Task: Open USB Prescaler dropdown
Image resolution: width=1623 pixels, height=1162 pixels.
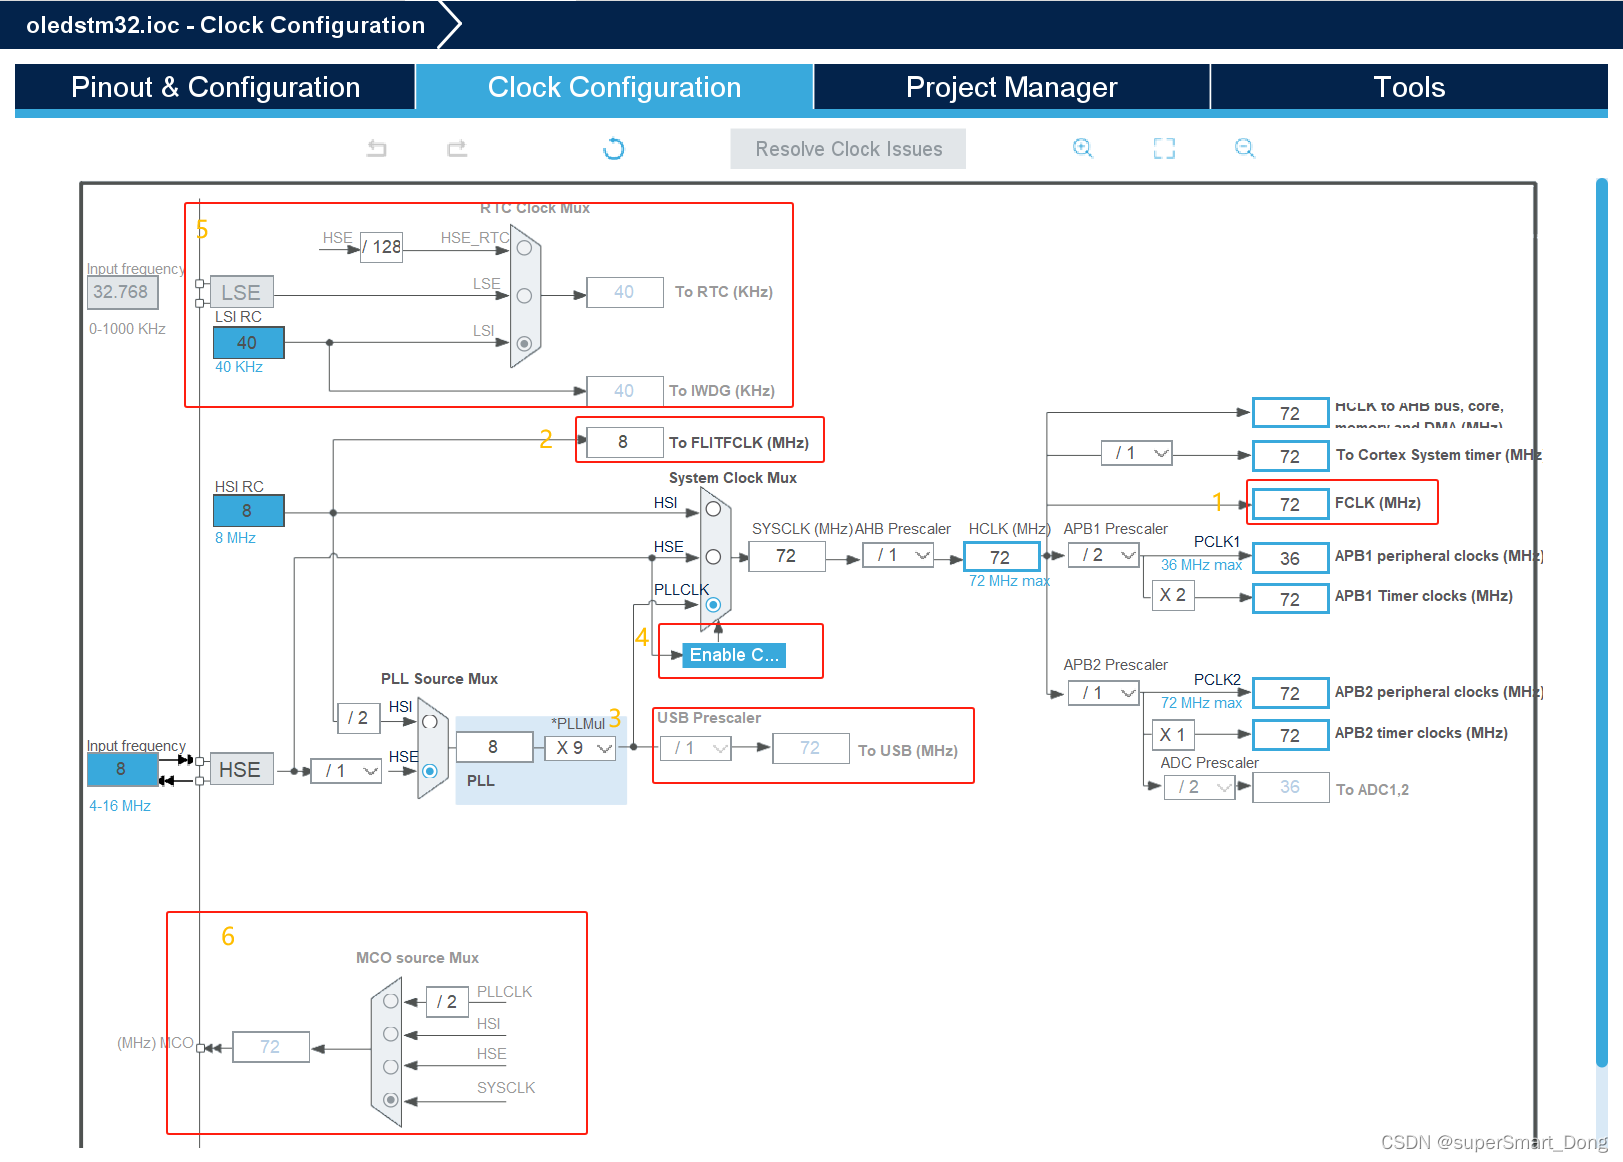Action: (696, 747)
